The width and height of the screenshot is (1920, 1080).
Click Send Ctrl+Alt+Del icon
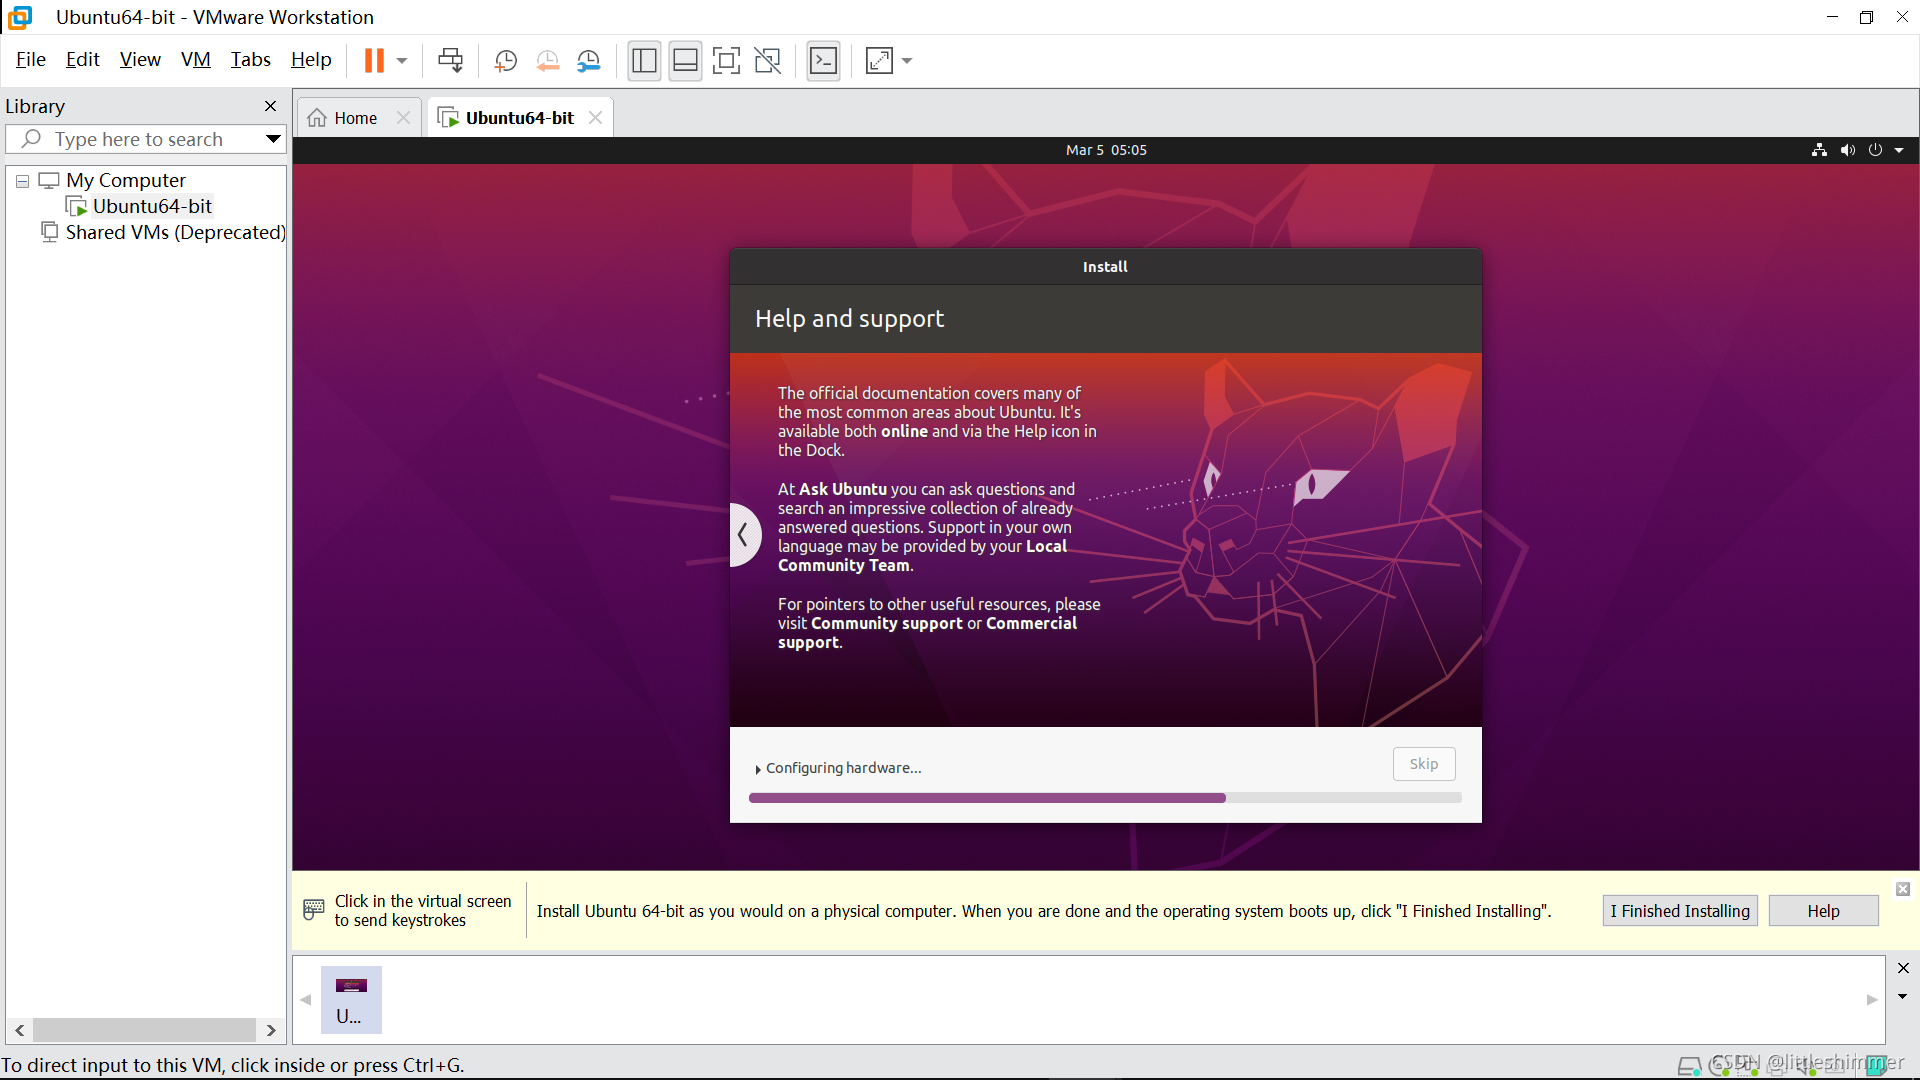point(450,61)
